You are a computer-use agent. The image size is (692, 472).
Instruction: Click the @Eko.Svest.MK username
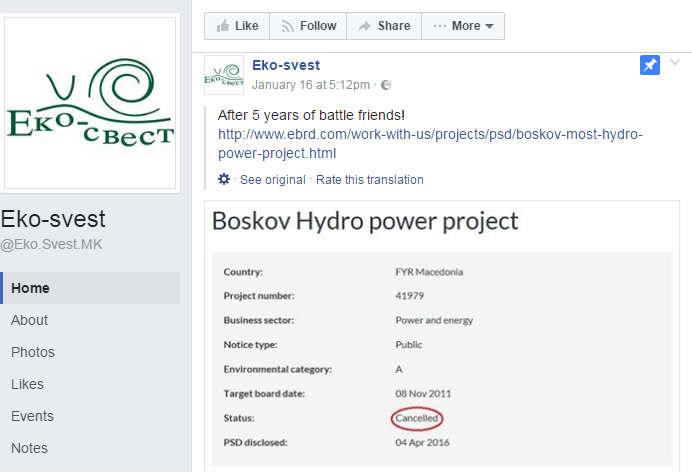[x=51, y=244]
